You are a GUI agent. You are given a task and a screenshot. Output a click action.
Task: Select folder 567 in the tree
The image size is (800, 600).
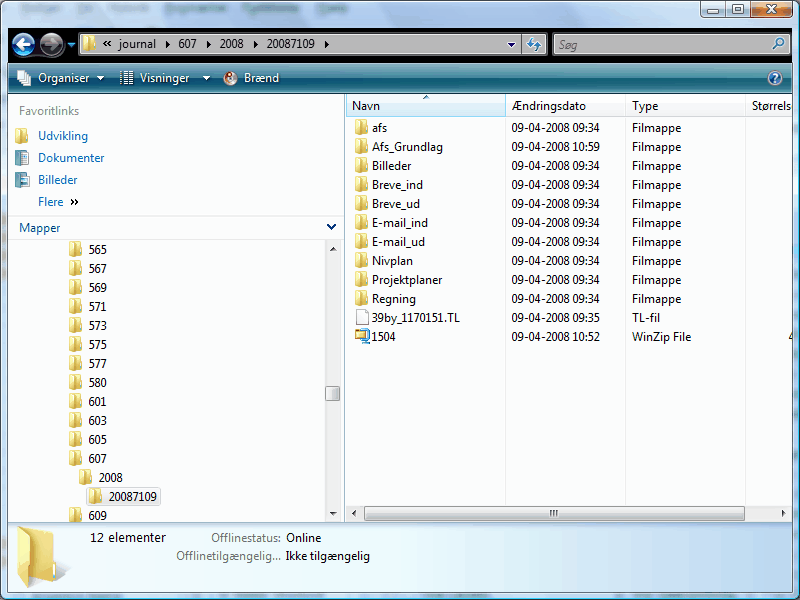97,268
